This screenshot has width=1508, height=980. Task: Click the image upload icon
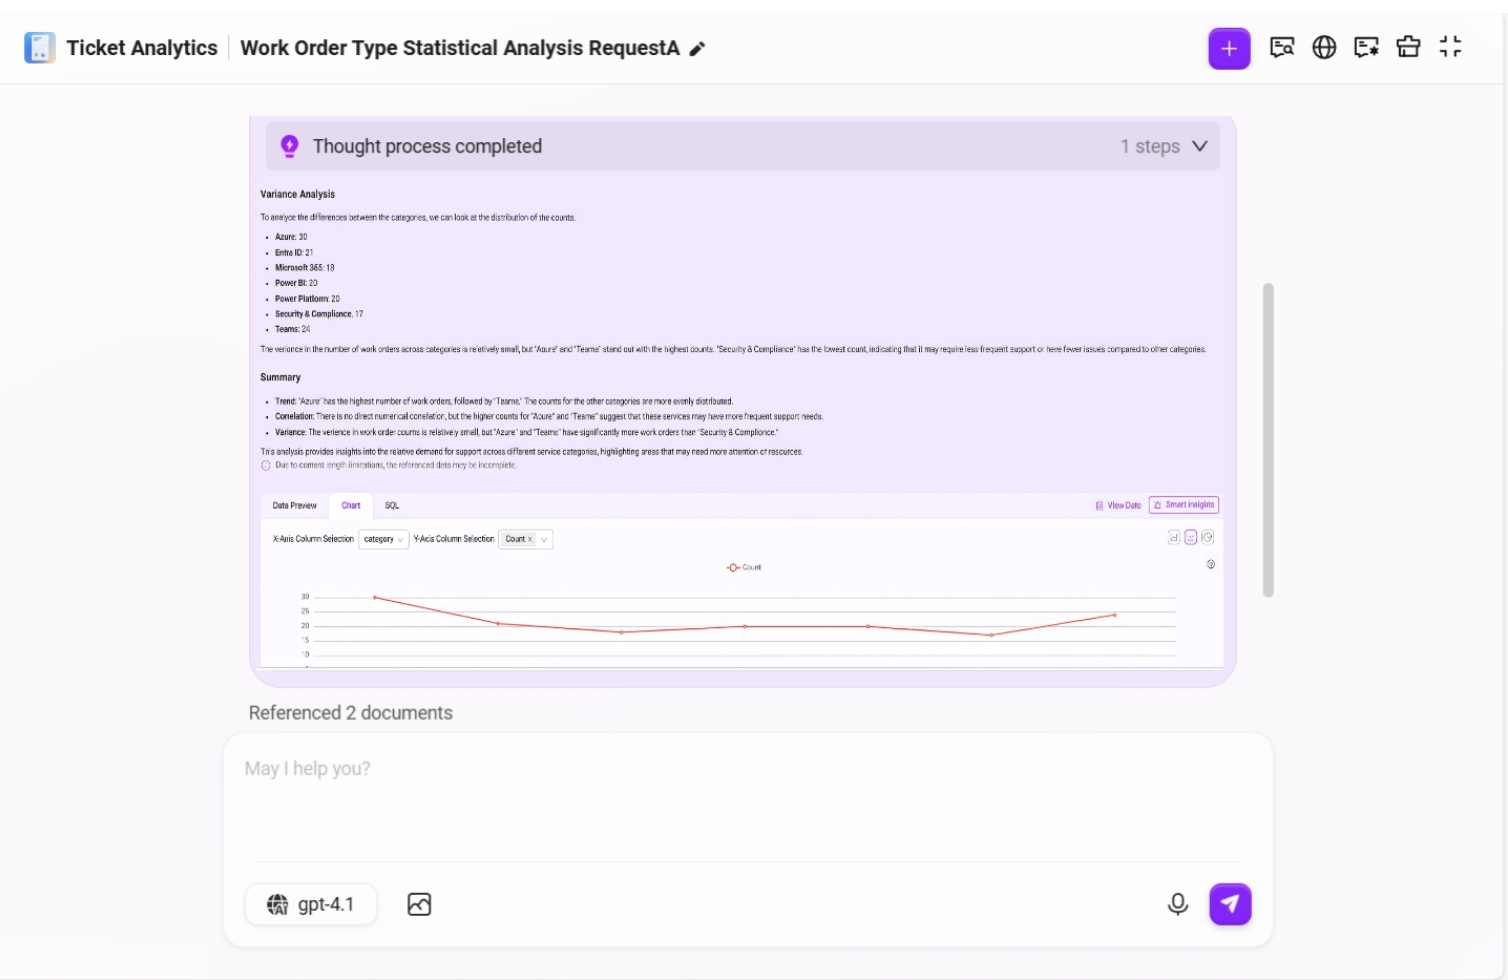(419, 904)
